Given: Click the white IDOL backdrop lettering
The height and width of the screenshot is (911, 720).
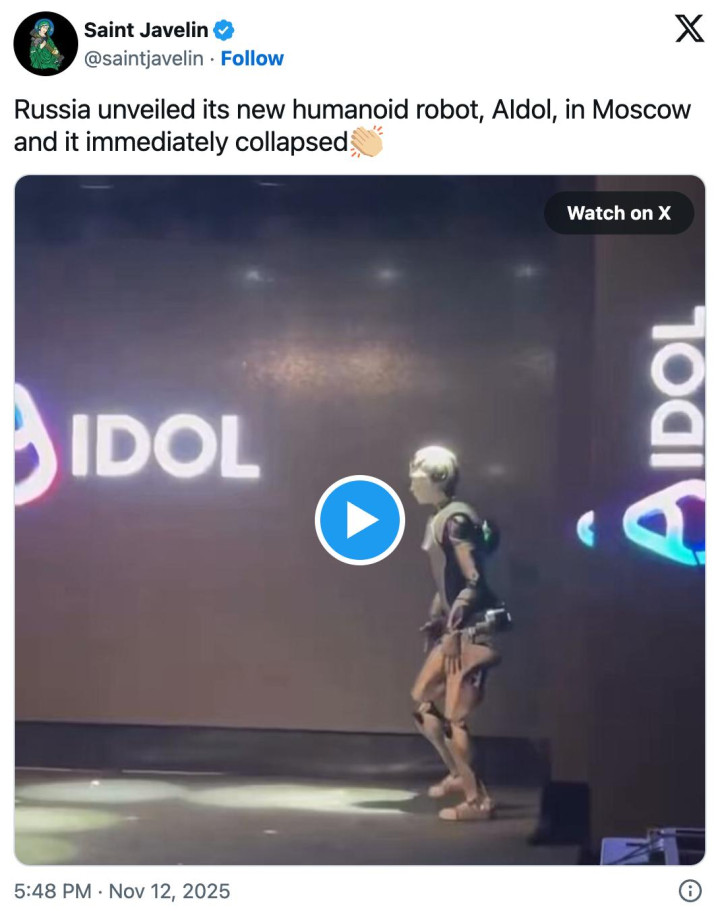Looking at the screenshot, I should tap(166, 446).
